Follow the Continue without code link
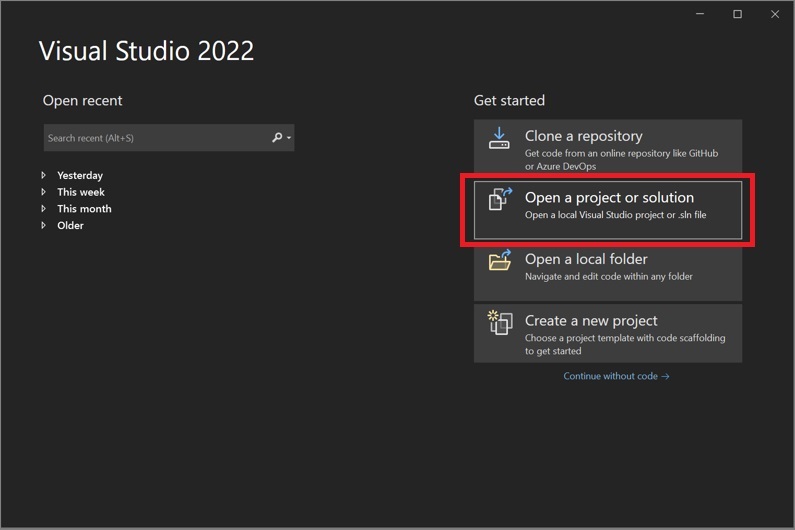 tap(617, 376)
